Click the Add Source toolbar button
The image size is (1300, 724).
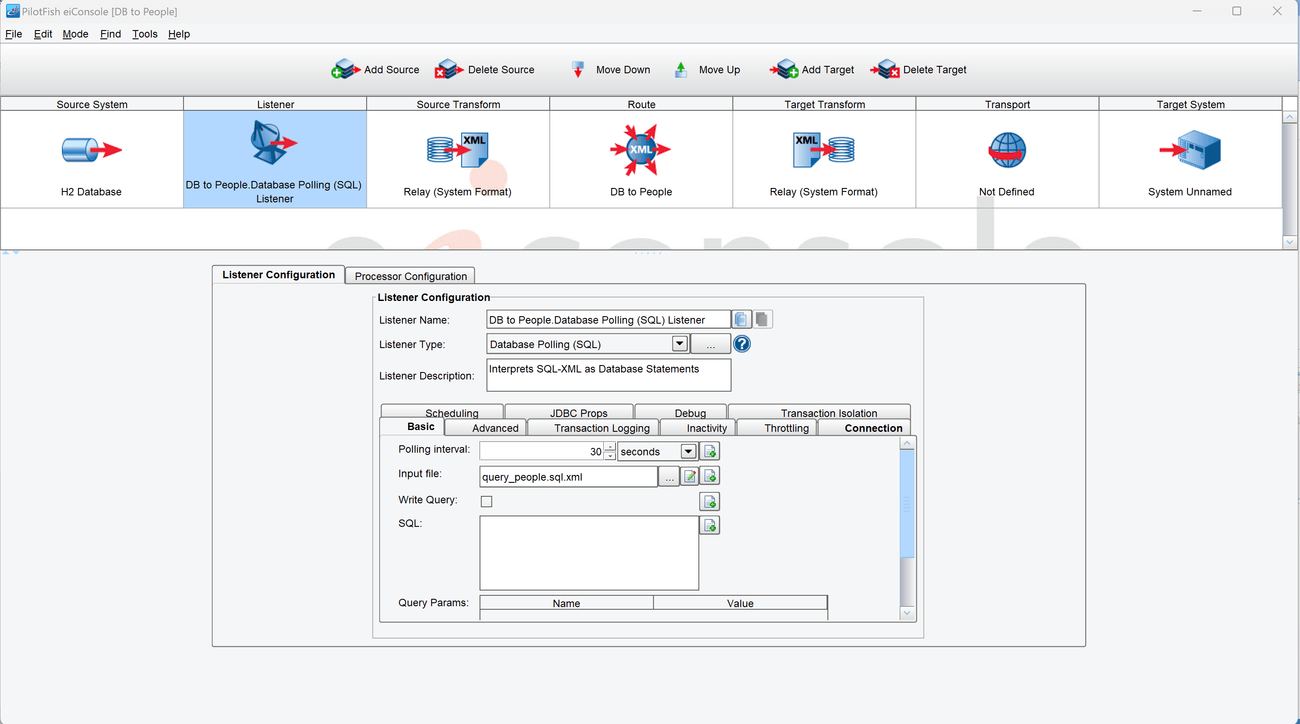coord(376,70)
